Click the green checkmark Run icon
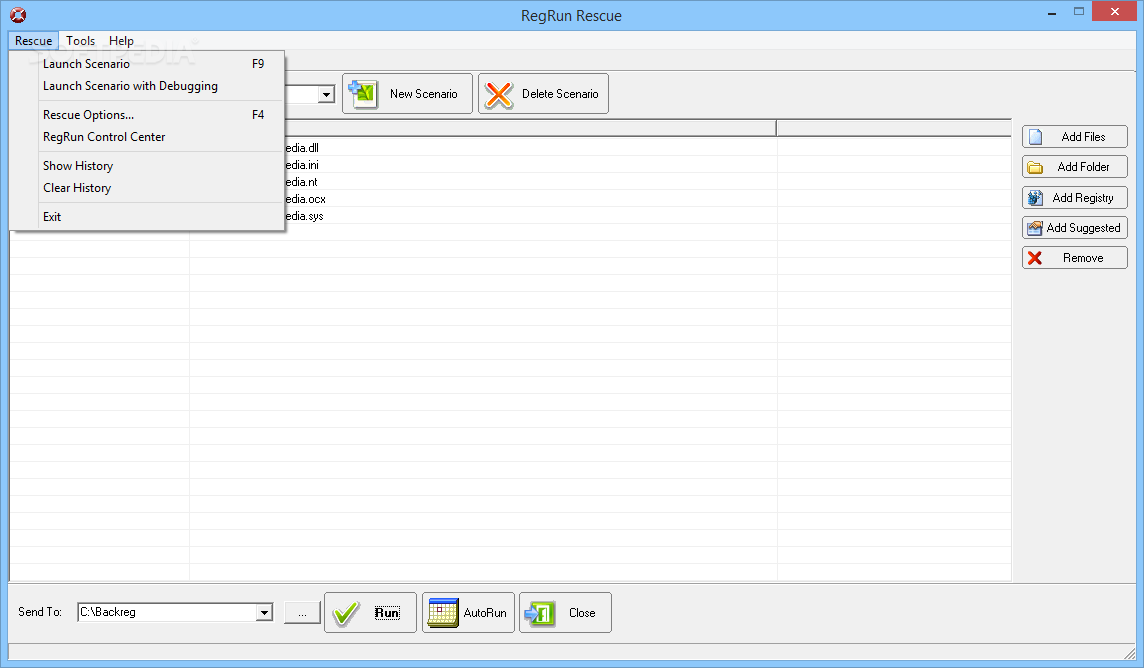This screenshot has height=668, width=1144. 346,613
